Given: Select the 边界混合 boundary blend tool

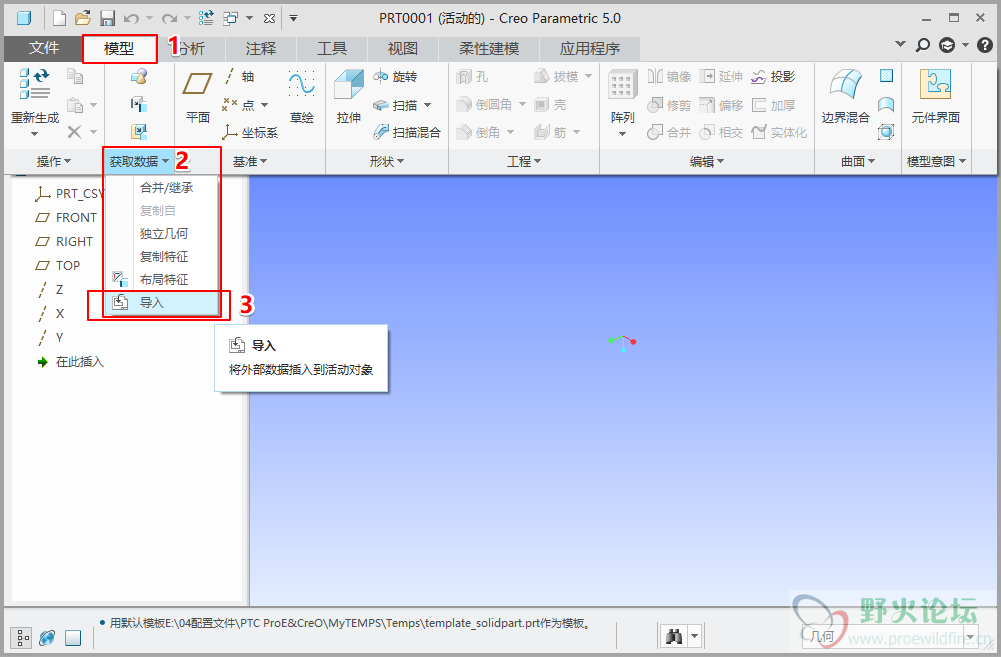Looking at the screenshot, I should coord(845,97).
